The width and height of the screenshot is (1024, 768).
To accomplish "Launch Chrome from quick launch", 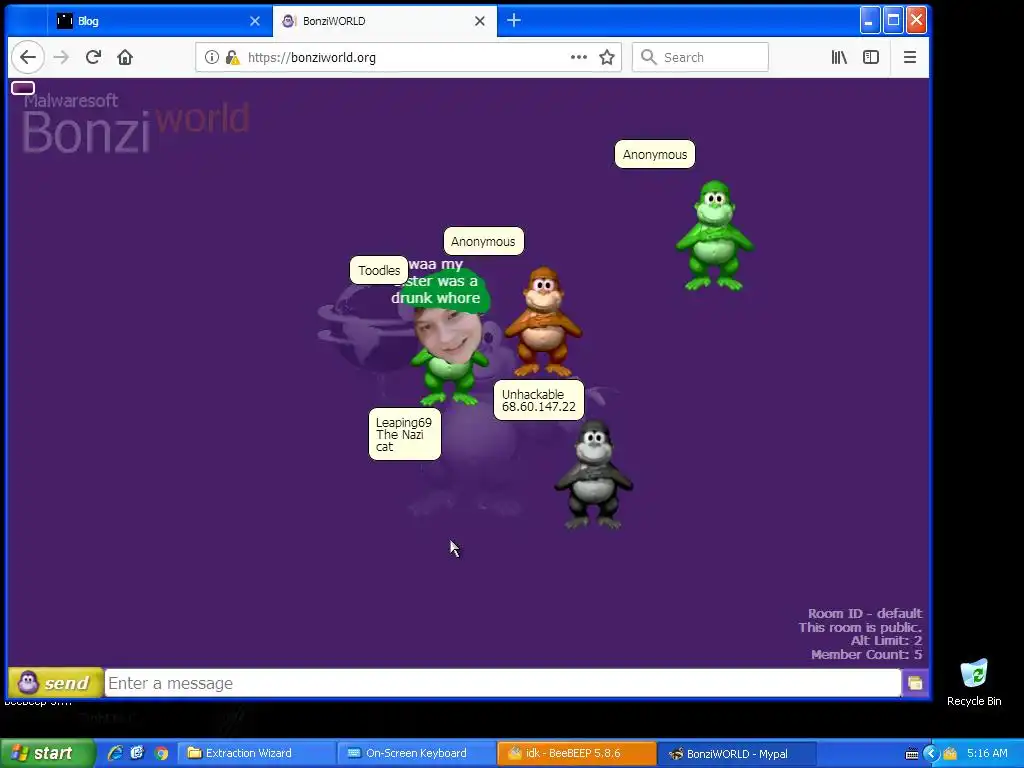I will 161,753.
